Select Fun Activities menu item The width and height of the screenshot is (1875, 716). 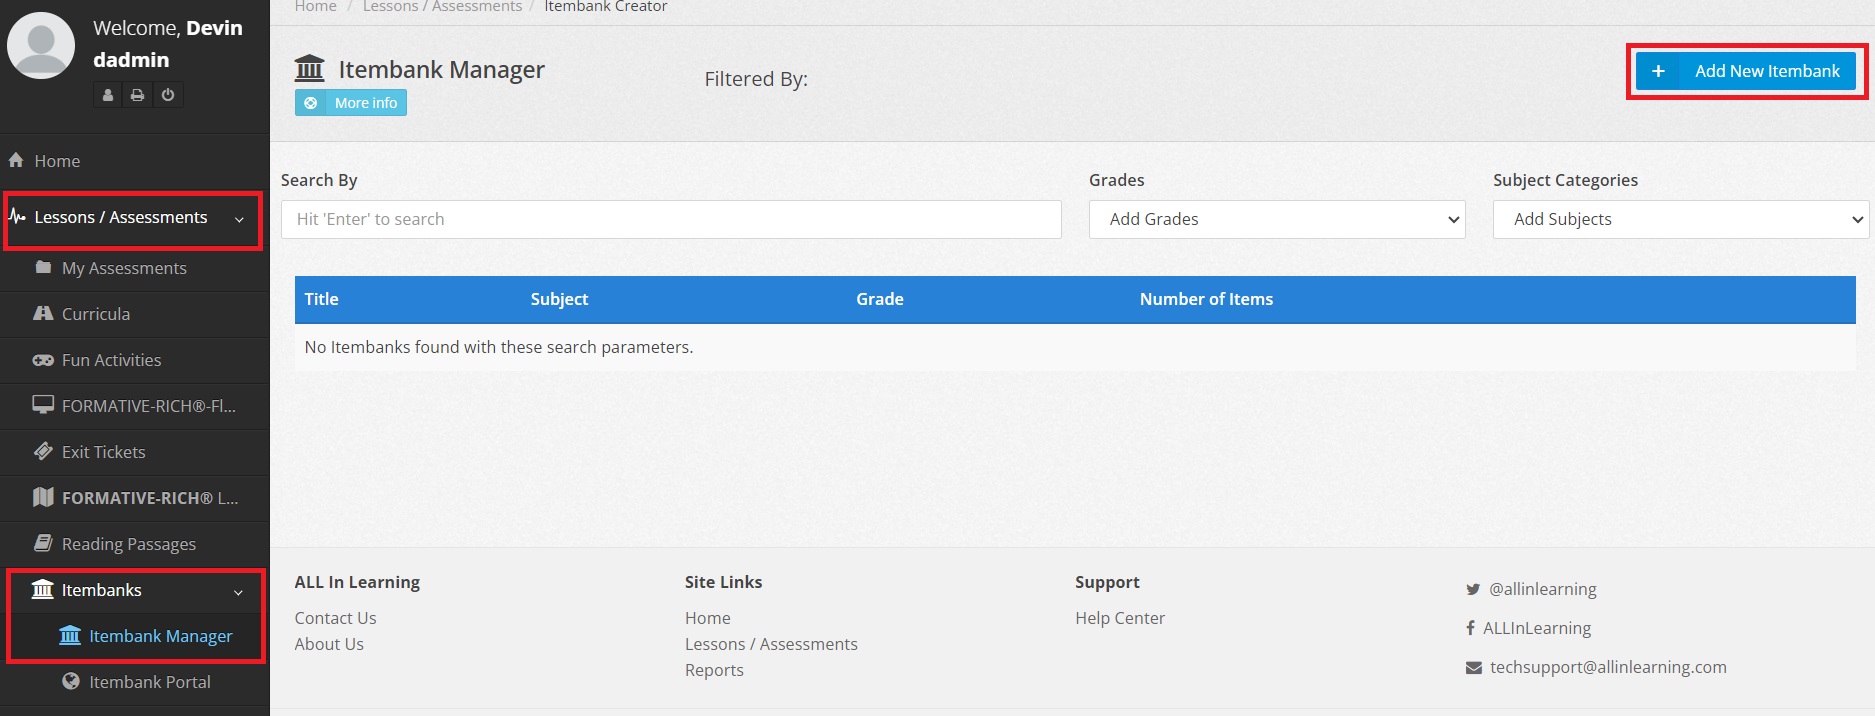click(111, 360)
